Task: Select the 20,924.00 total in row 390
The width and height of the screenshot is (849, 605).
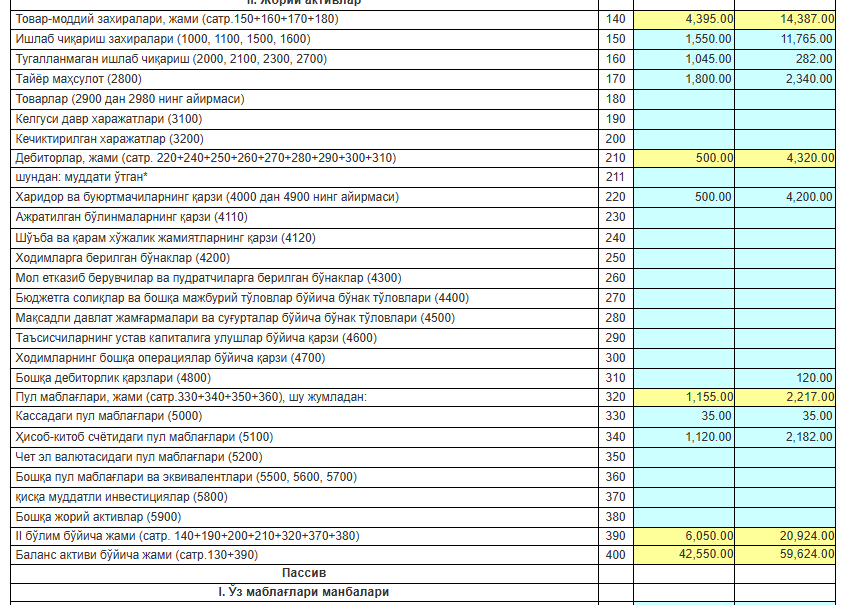Action: (785, 536)
